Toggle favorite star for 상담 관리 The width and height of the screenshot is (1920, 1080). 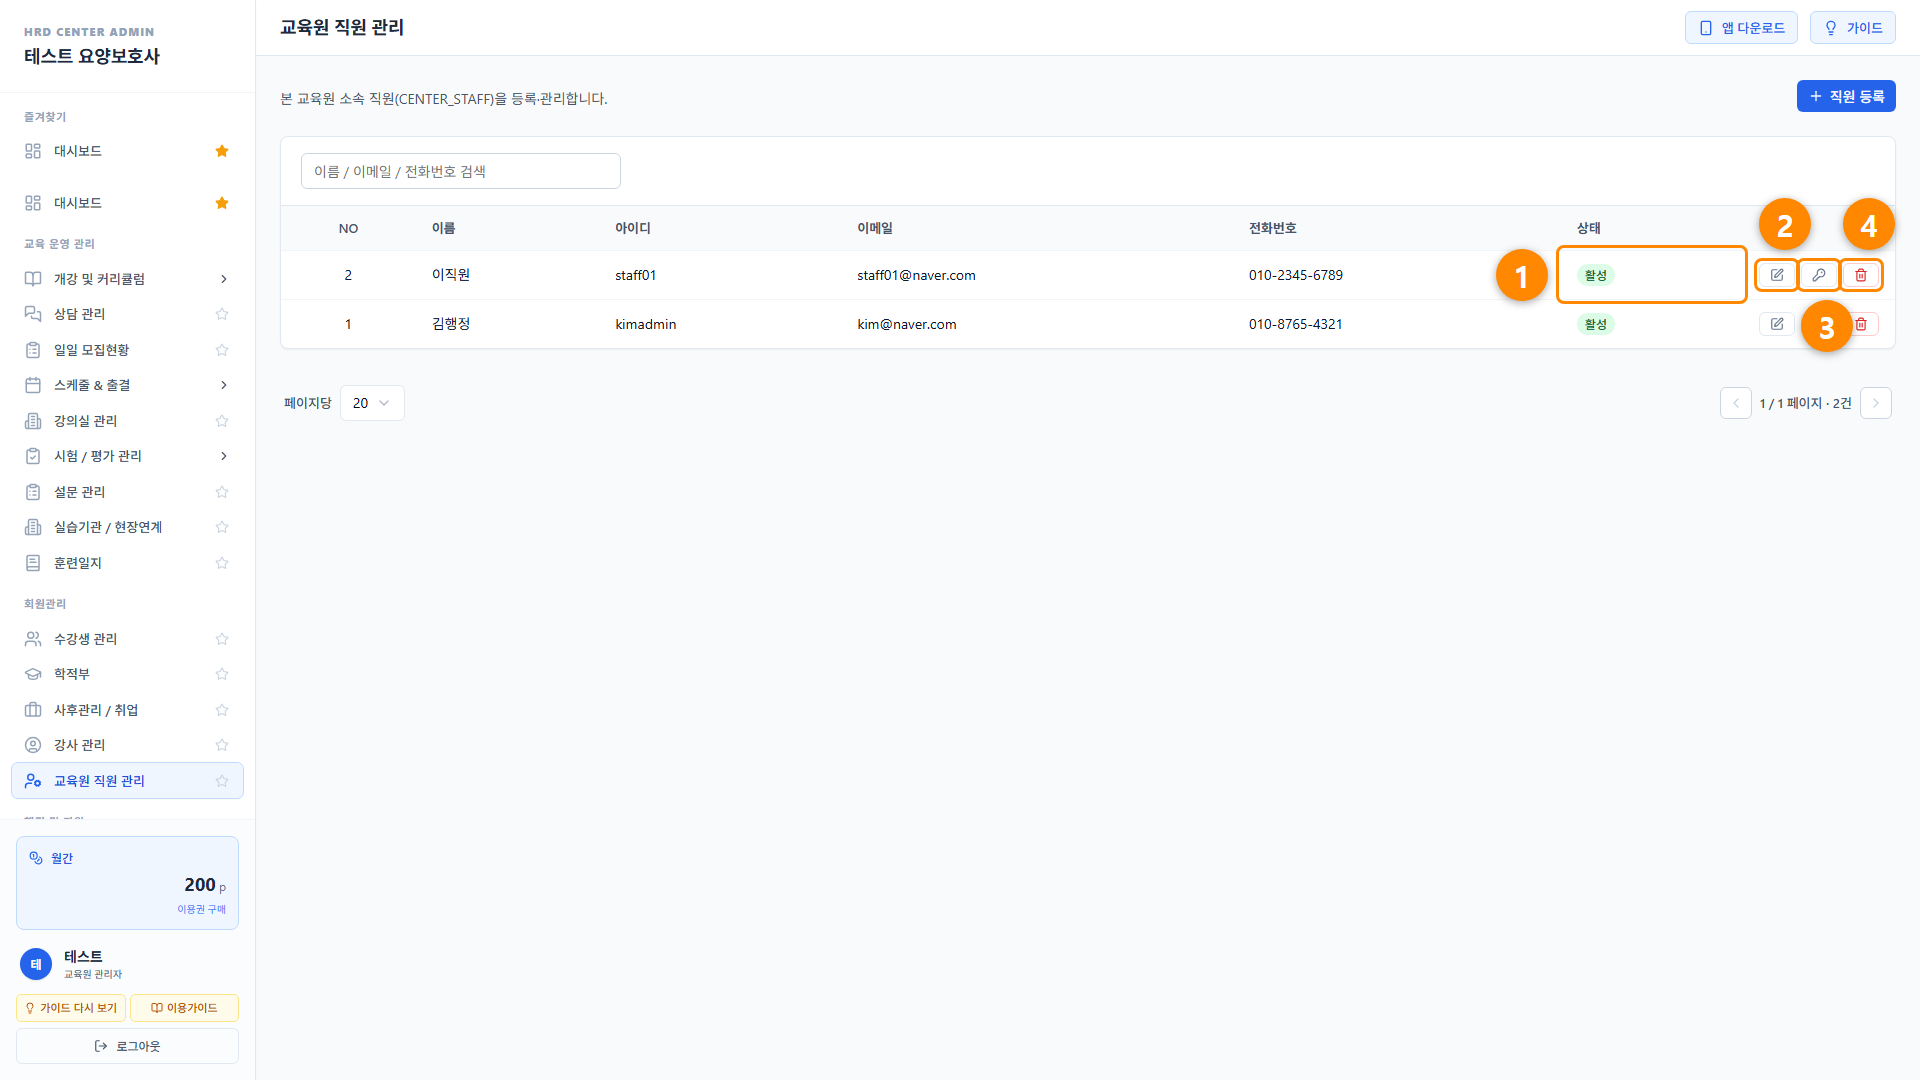tap(222, 314)
